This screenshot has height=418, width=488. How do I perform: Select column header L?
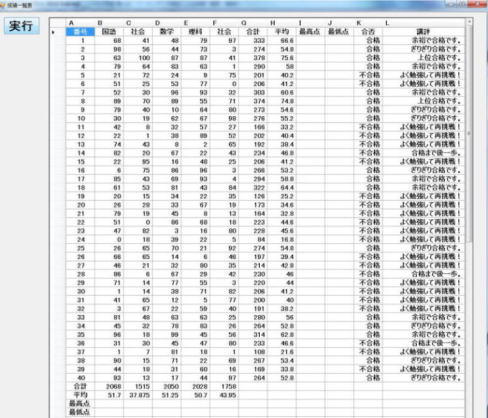[x=387, y=23]
